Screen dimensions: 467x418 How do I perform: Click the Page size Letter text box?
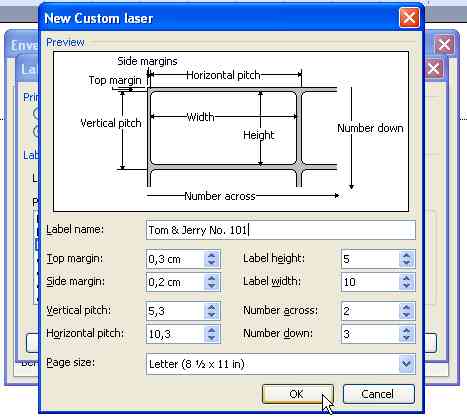coord(272,364)
